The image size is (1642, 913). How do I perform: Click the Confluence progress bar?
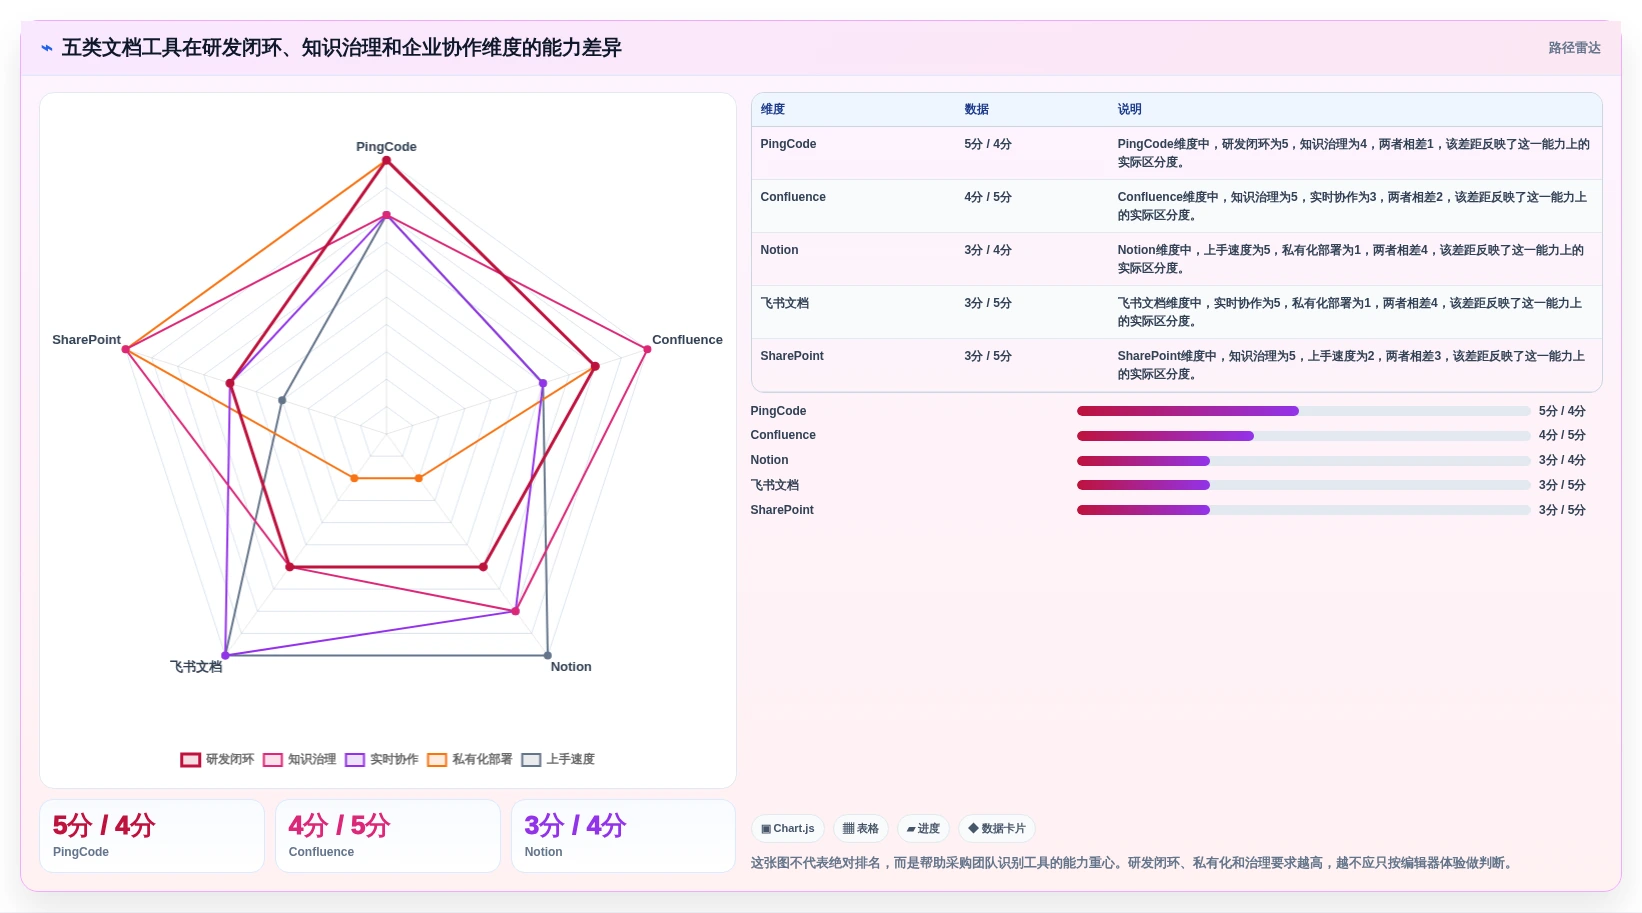tap(1303, 435)
